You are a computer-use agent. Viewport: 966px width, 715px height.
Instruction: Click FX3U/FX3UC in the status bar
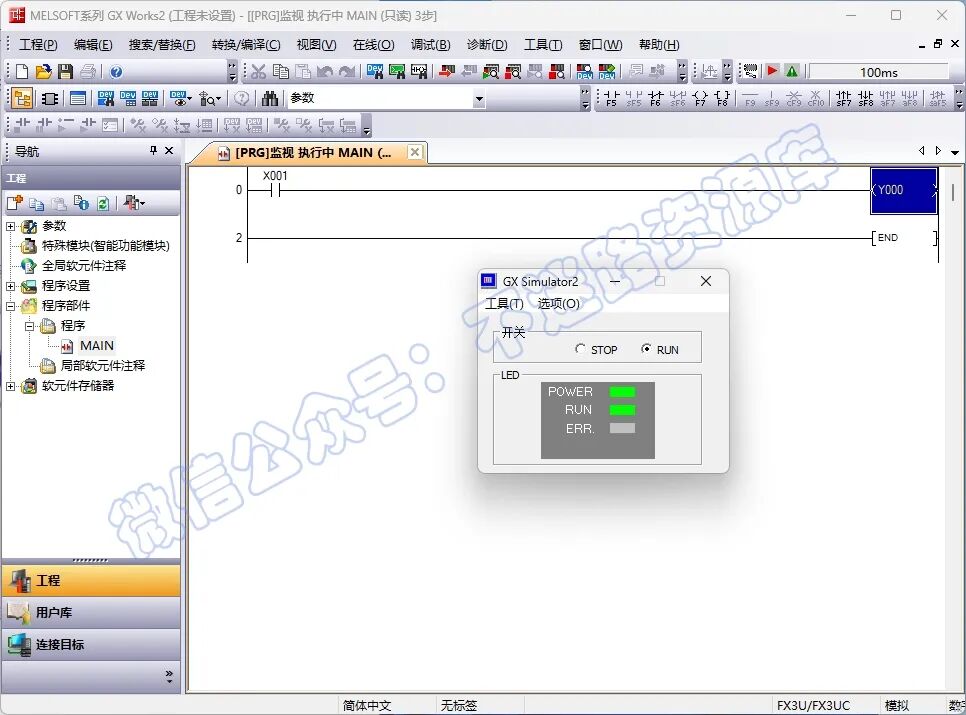[x=813, y=705]
